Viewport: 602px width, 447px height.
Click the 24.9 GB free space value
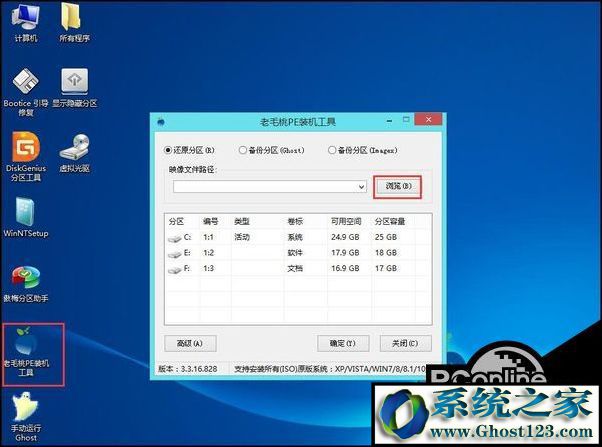point(345,237)
